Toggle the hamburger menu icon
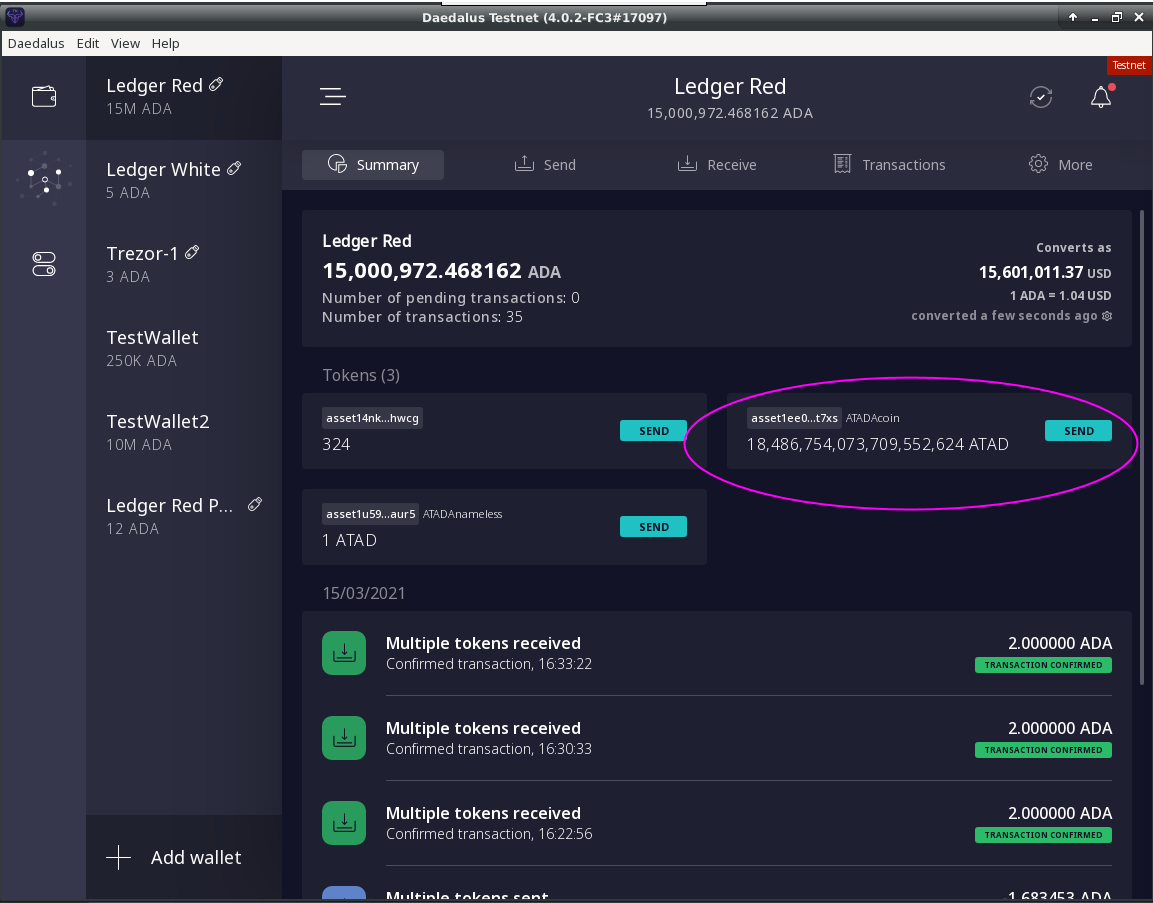Screen dimensions: 1153x903 point(332,96)
